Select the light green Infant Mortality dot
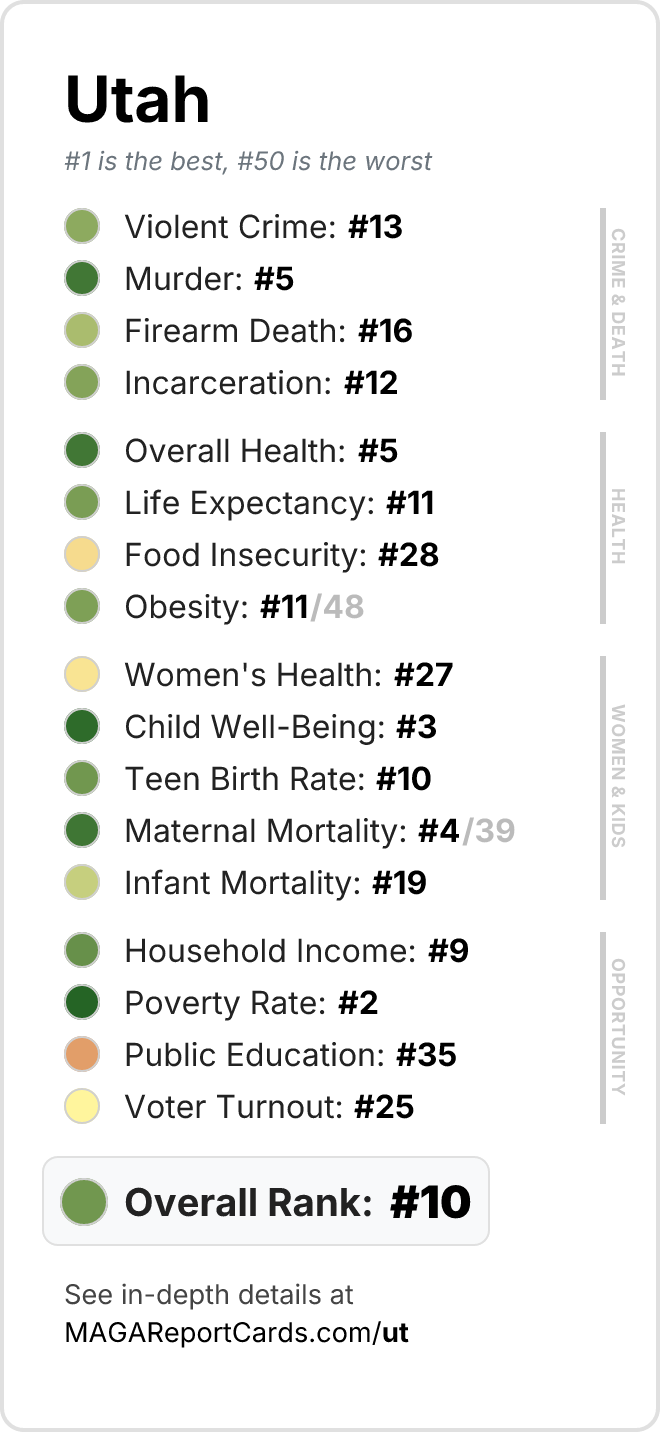 click(x=82, y=883)
